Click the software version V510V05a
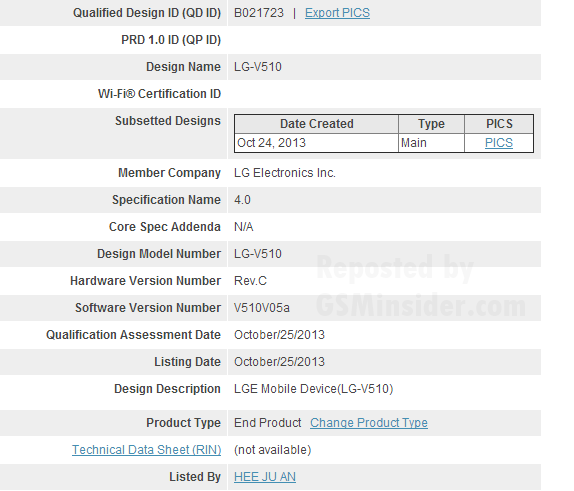 coord(262,308)
